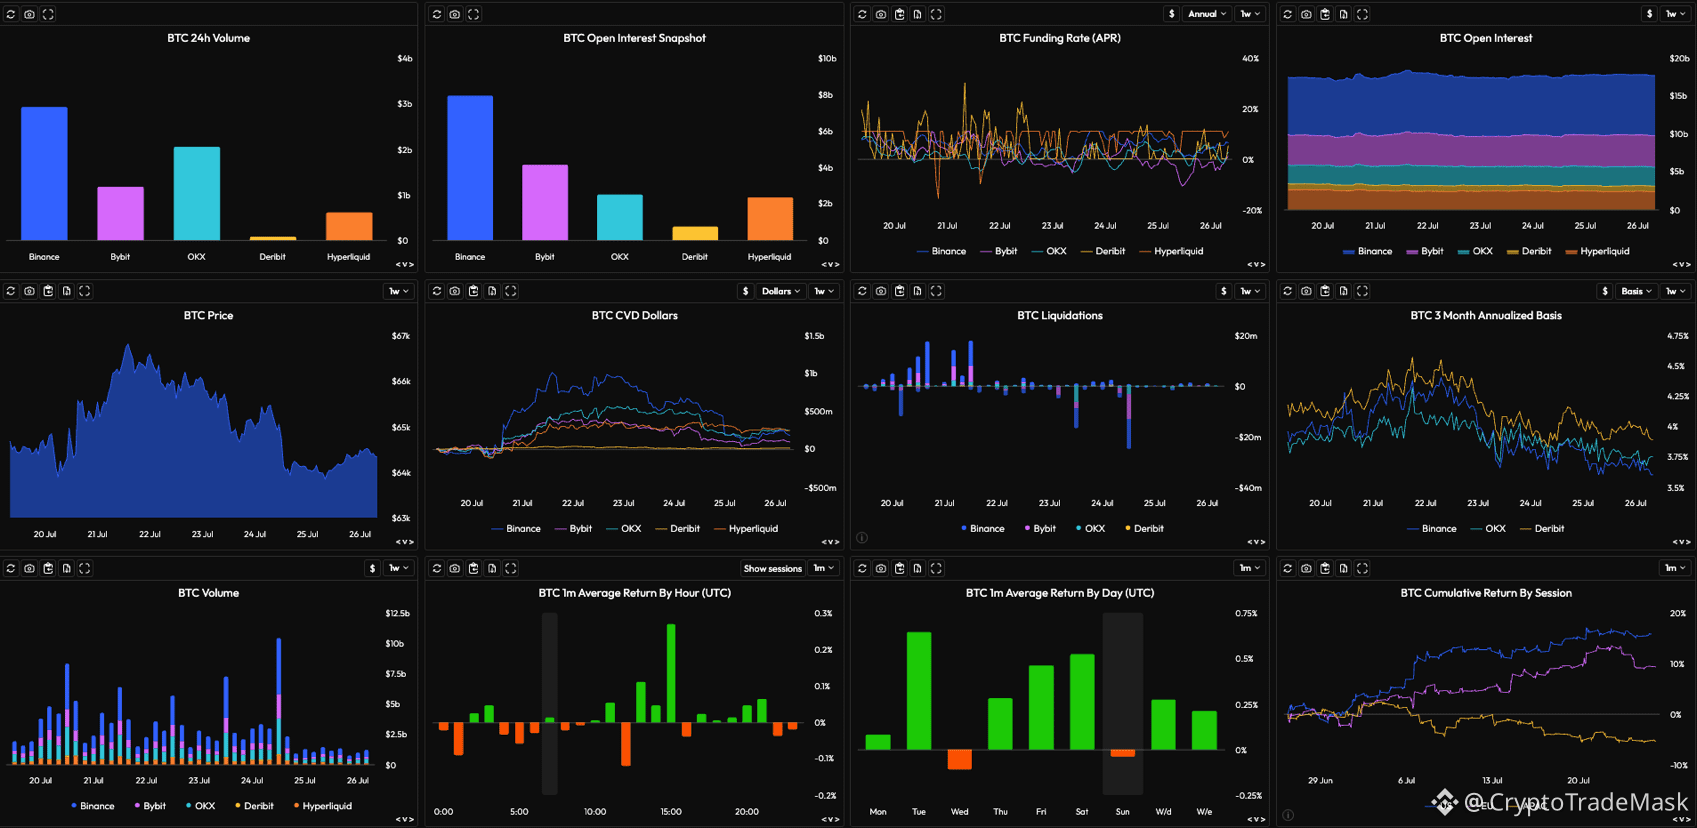
Task: Refresh the BTC Price chart
Action: coord(11,291)
